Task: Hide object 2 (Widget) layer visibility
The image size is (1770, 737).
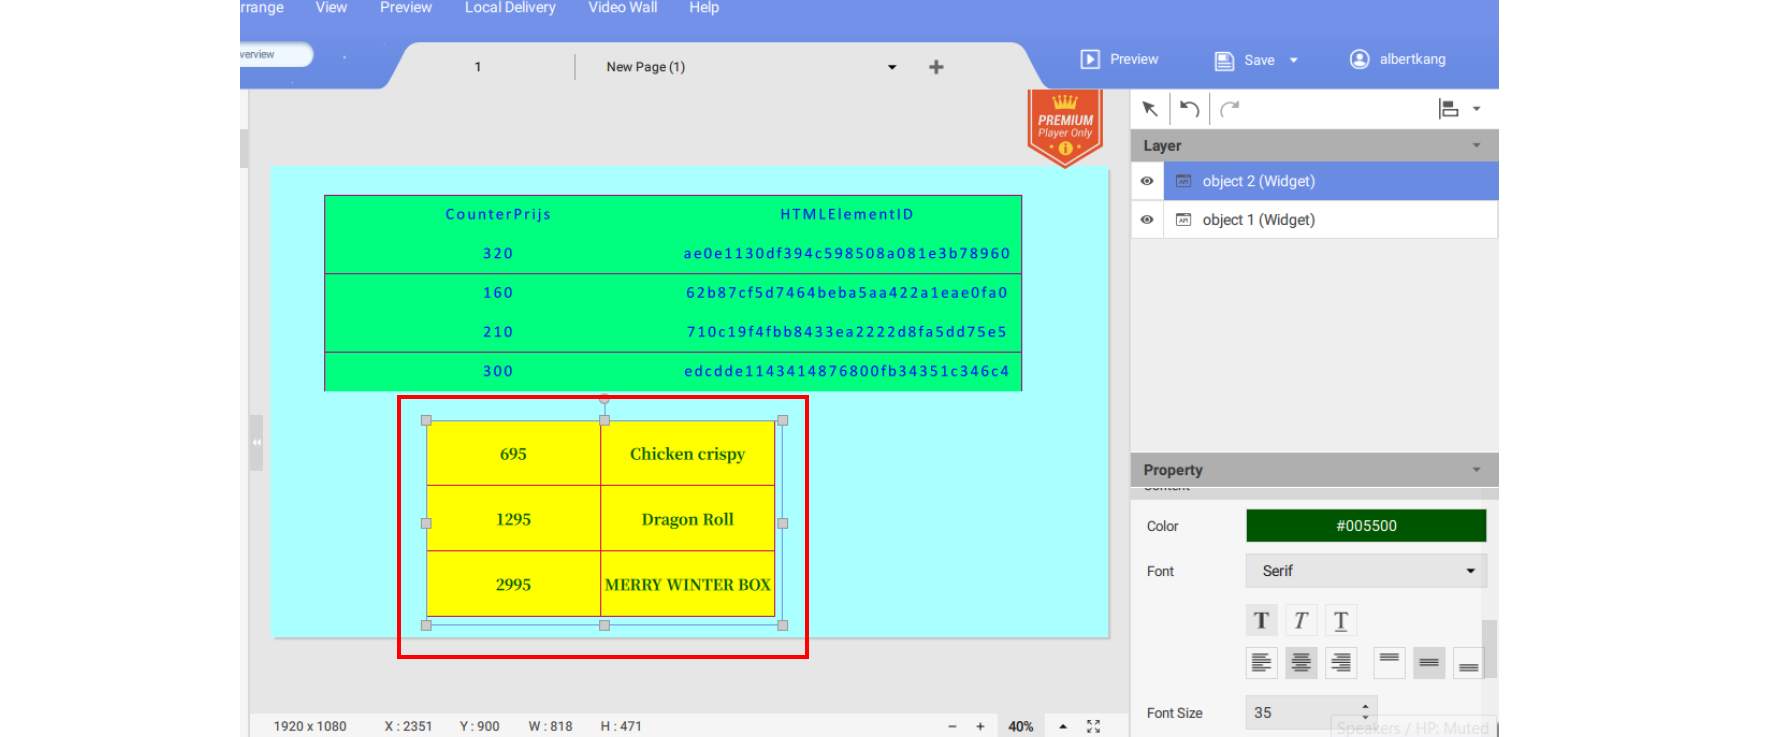Action: (1147, 181)
